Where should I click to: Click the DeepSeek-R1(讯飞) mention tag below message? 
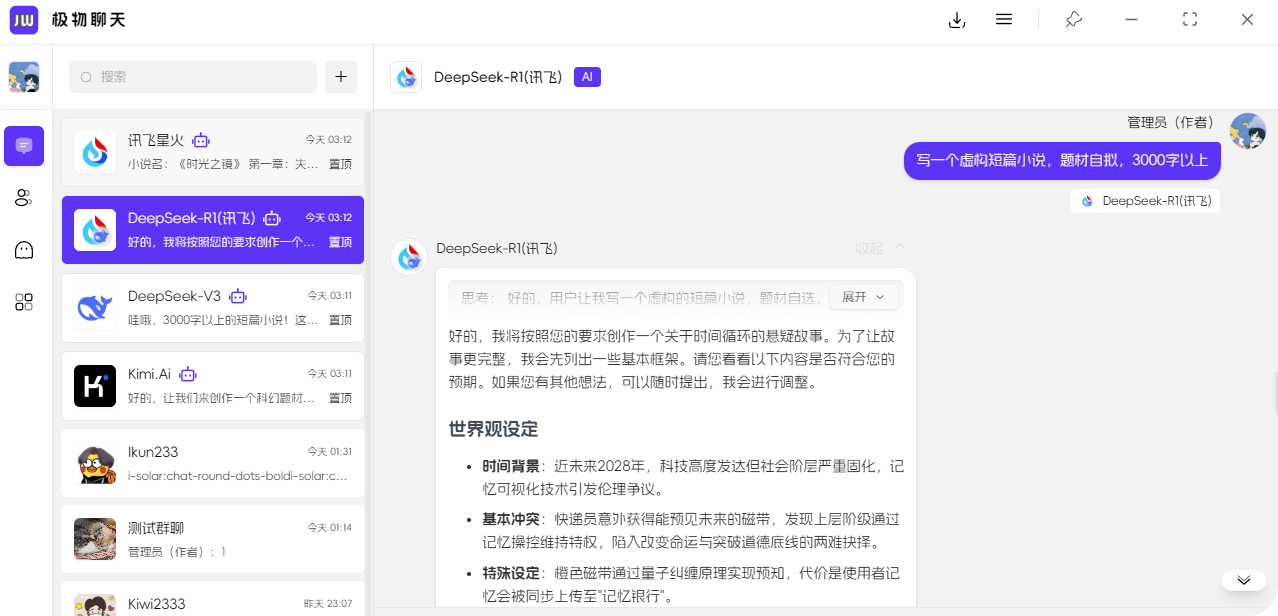[x=1145, y=201]
